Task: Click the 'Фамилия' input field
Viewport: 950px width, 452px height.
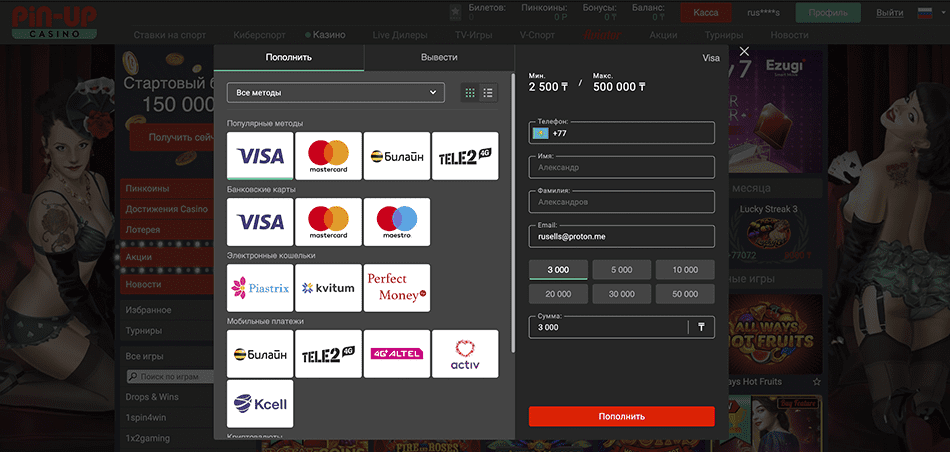Action: pos(622,202)
